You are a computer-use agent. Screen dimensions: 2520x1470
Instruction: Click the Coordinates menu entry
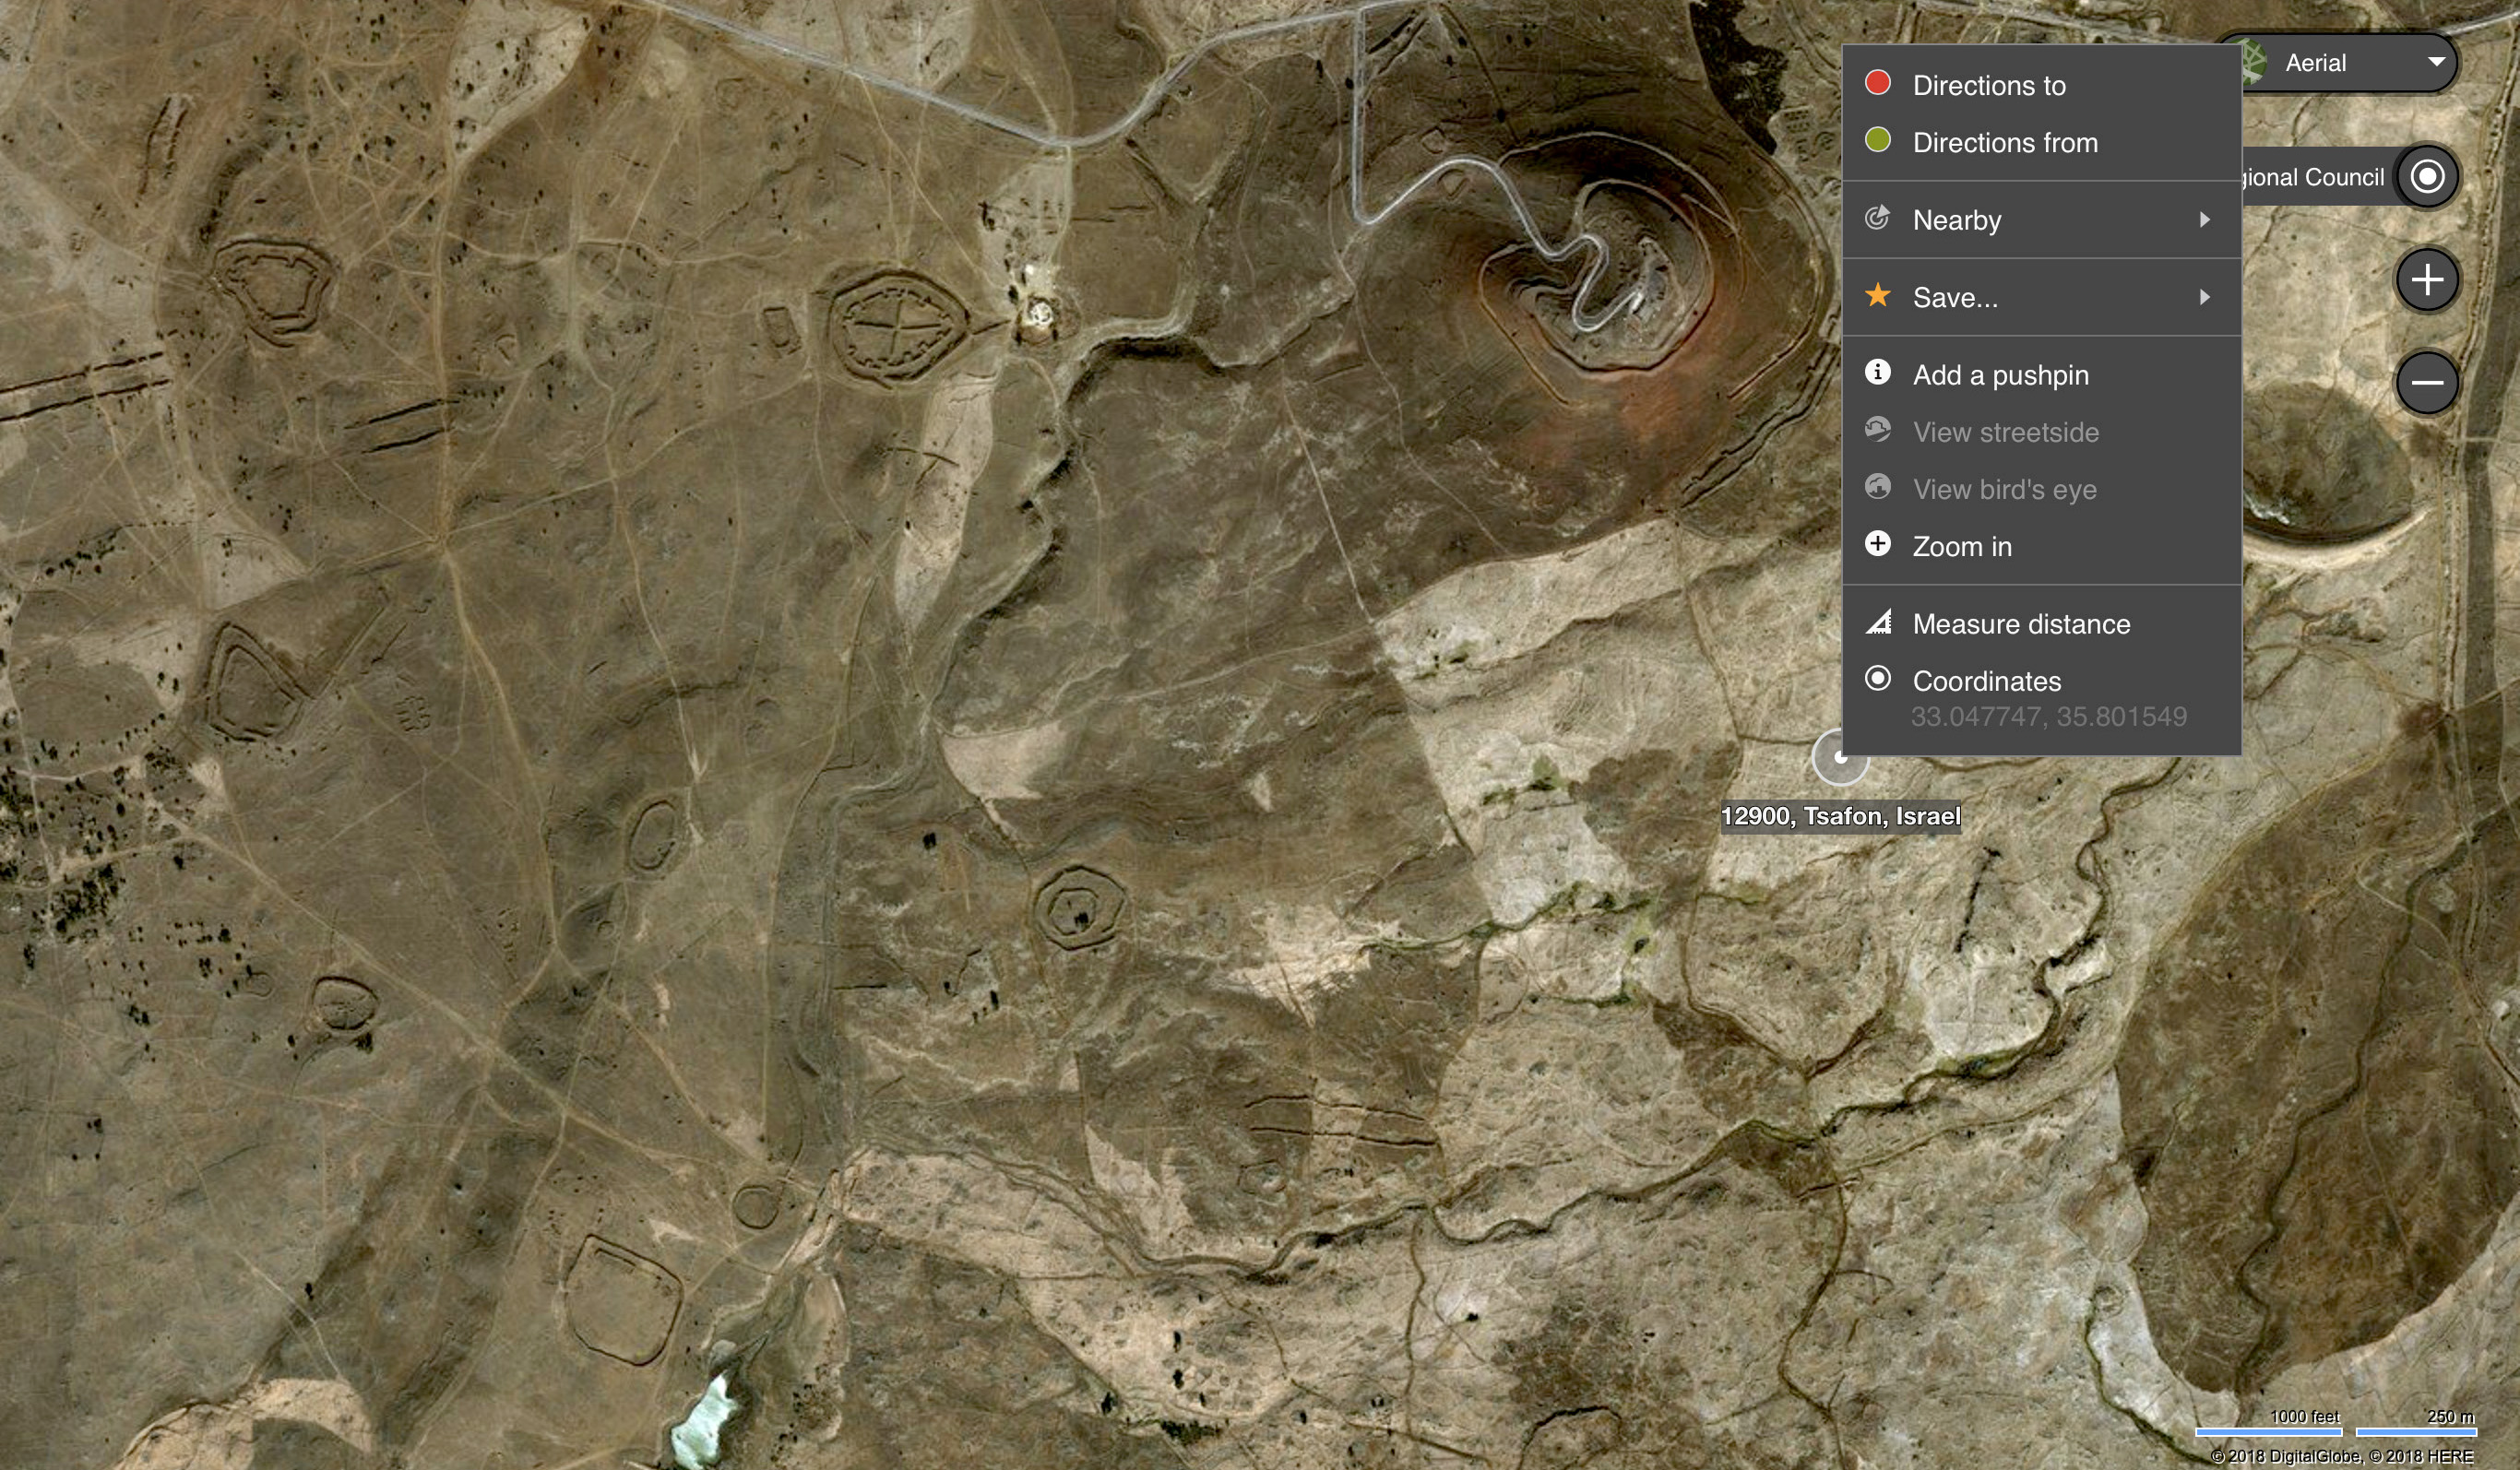coord(1986,681)
